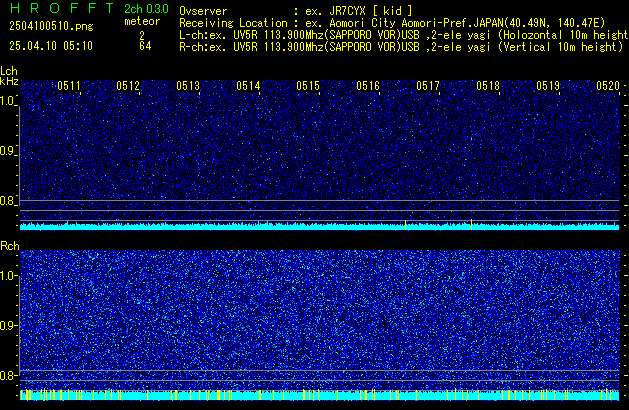
Task: Click the L-ch description line with Horizontal yagi
Action: (x=404, y=35)
